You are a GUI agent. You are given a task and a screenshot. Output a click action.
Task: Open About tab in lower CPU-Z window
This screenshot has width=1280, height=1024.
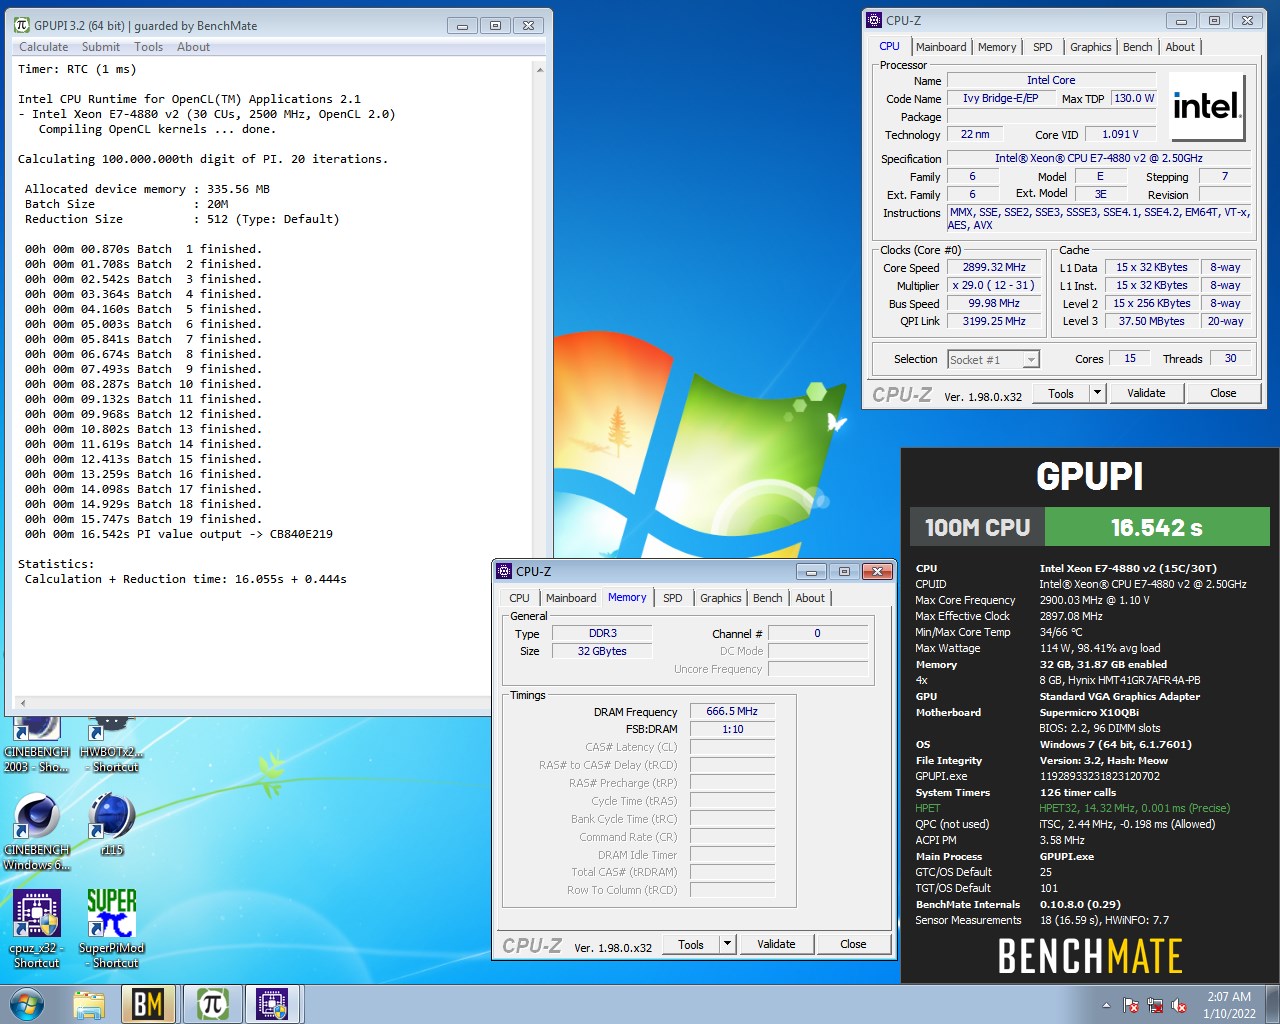pyautogui.click(x=810, y=598)
